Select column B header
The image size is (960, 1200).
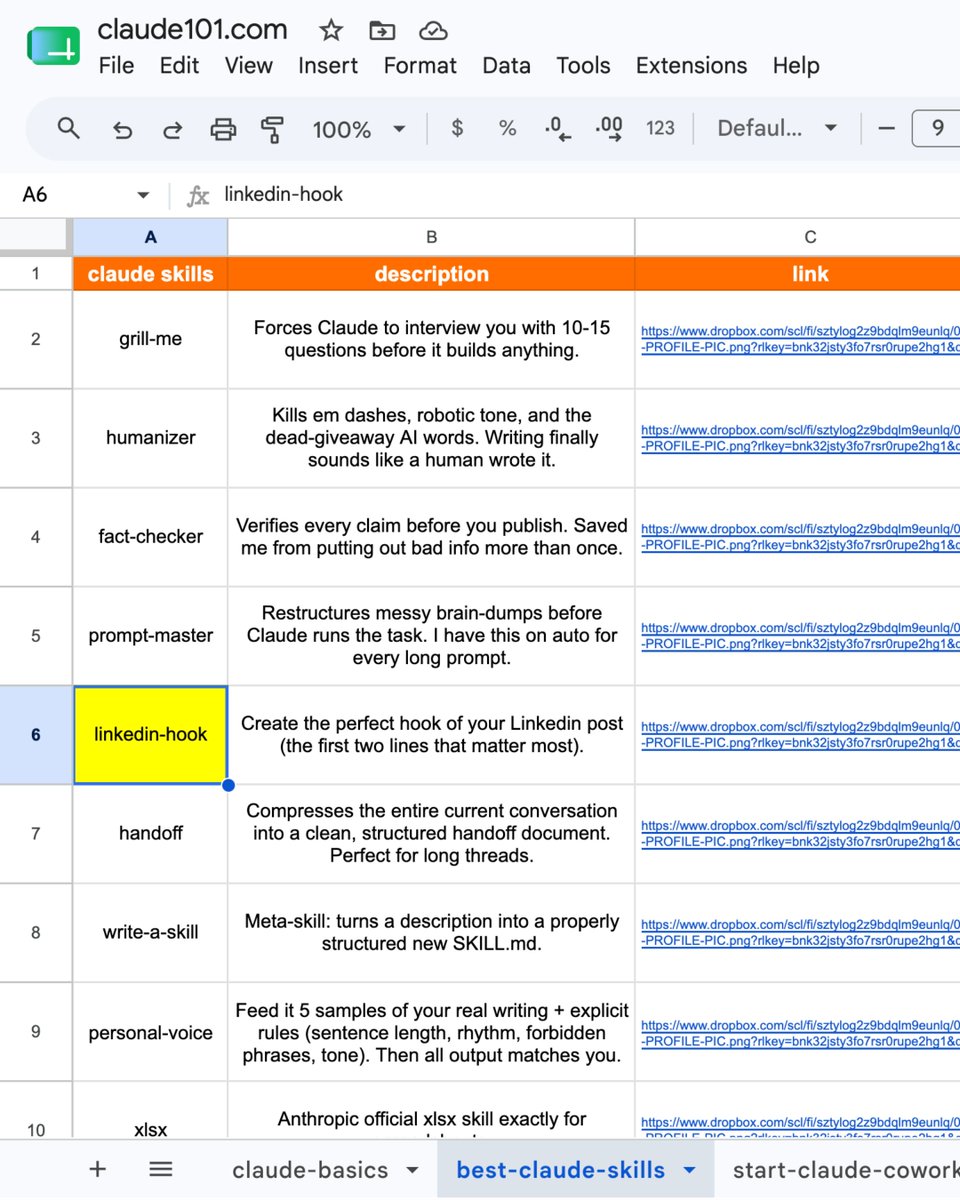coord(431,237)
